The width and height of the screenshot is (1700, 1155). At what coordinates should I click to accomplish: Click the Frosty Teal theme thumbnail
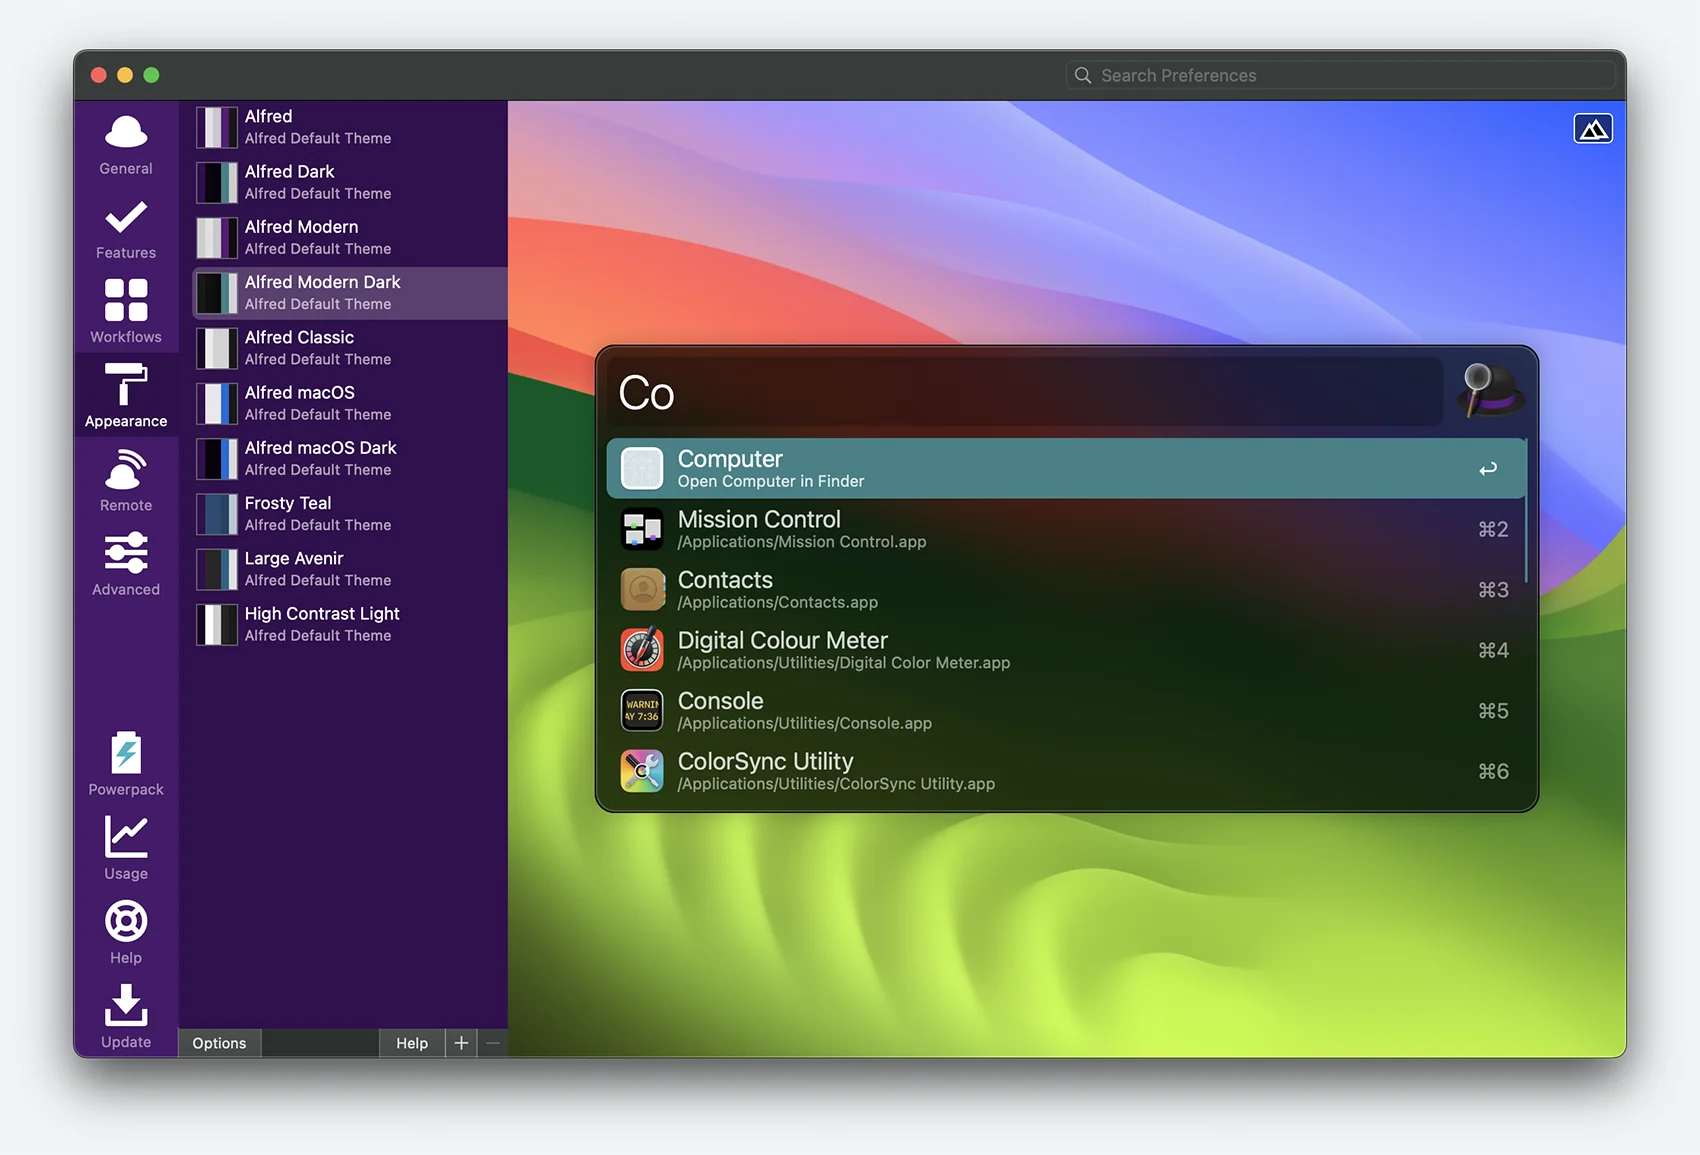click(216, 514)
